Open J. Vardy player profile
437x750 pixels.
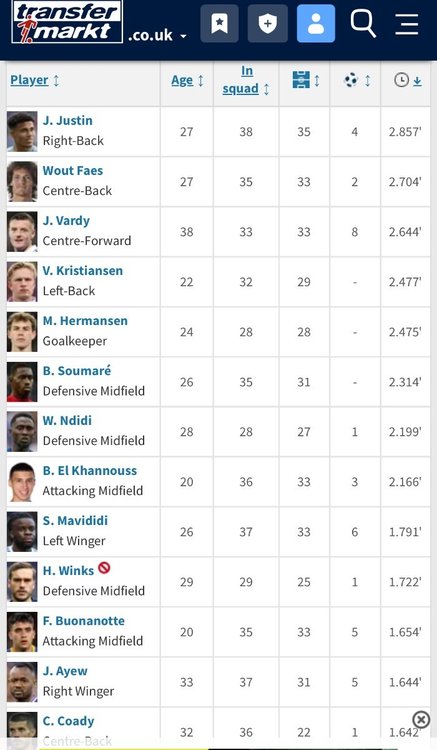[66, 221]
